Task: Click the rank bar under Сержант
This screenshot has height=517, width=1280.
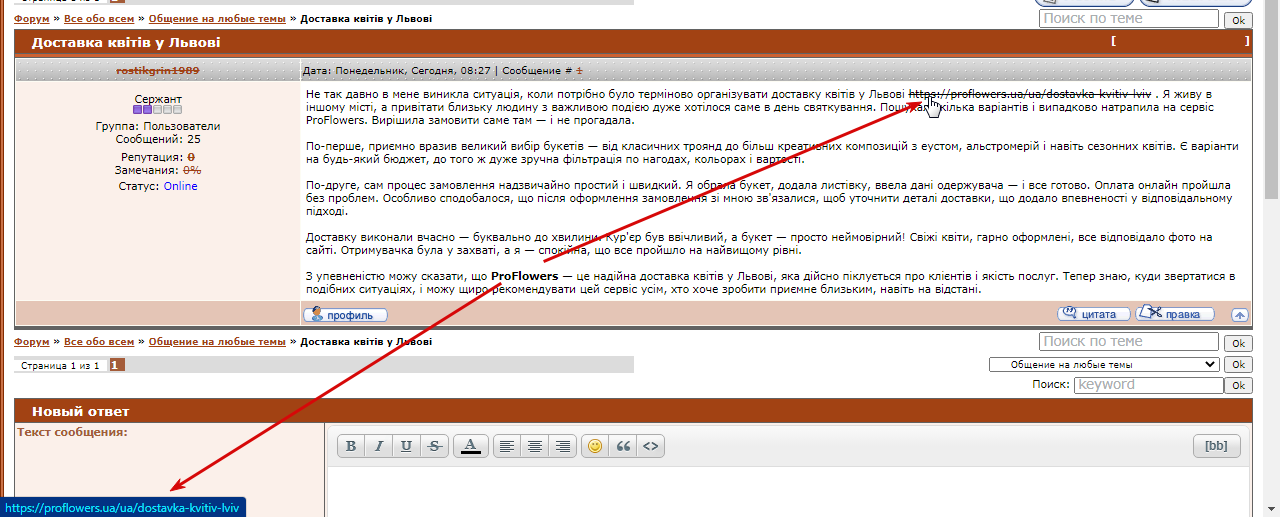Action: [x=158, y=110]
